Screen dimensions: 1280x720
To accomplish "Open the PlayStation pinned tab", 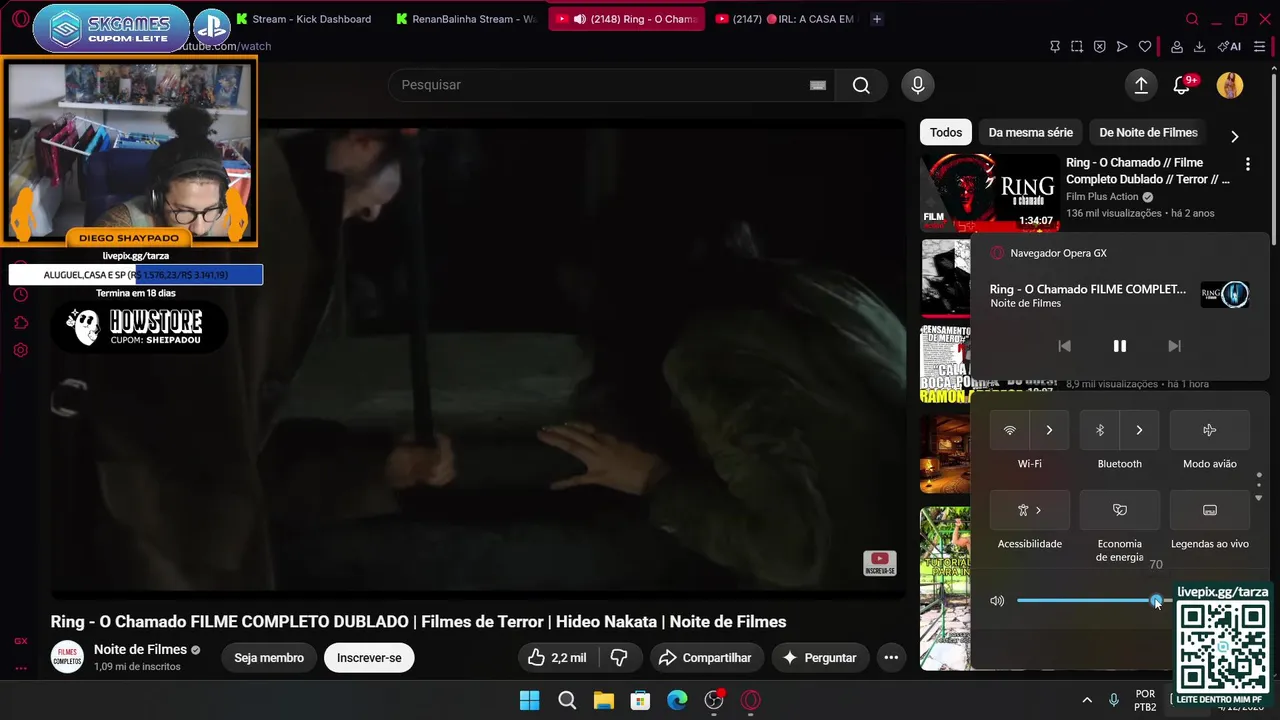I will pyautogui.click(x=211, y=25).
